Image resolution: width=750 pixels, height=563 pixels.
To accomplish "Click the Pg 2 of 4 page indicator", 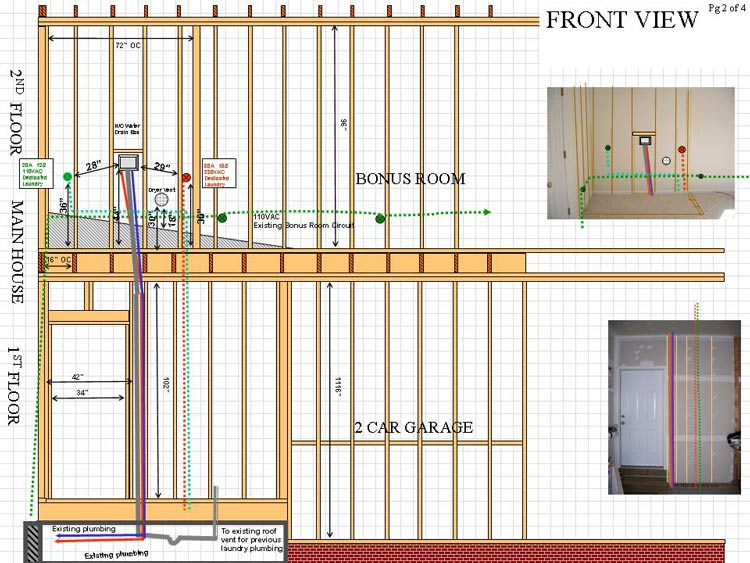I will coord(725,8).
